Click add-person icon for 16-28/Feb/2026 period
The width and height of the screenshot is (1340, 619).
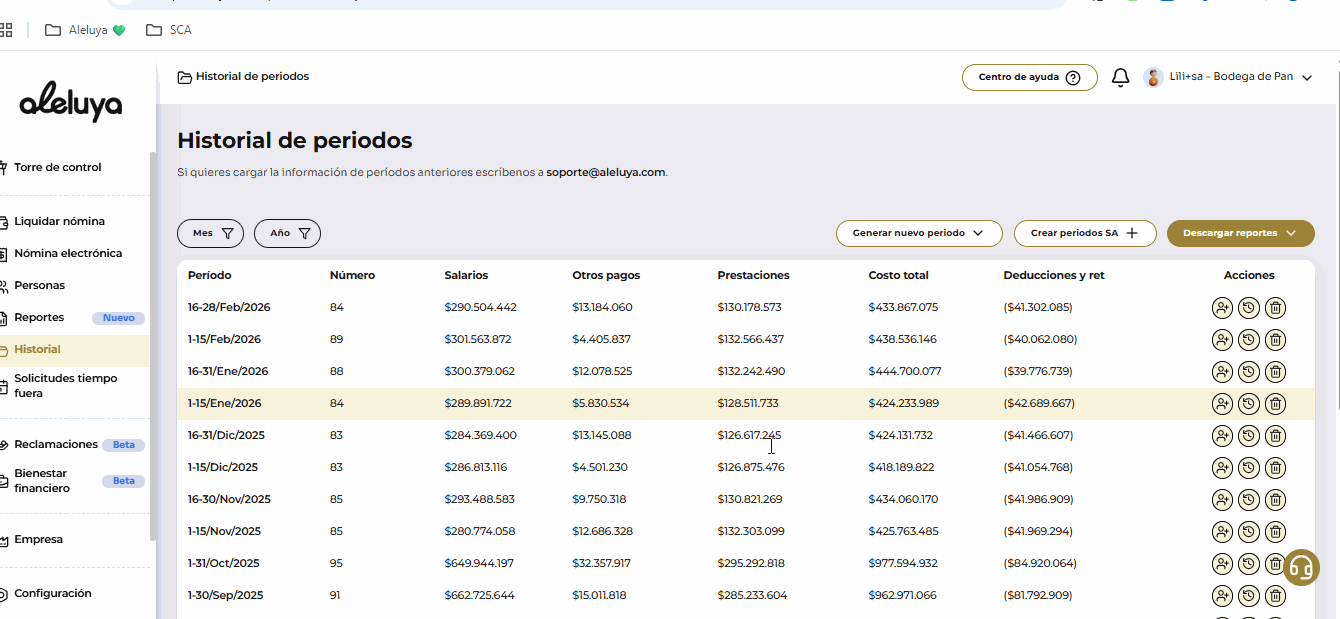[x=1221, y=308]
